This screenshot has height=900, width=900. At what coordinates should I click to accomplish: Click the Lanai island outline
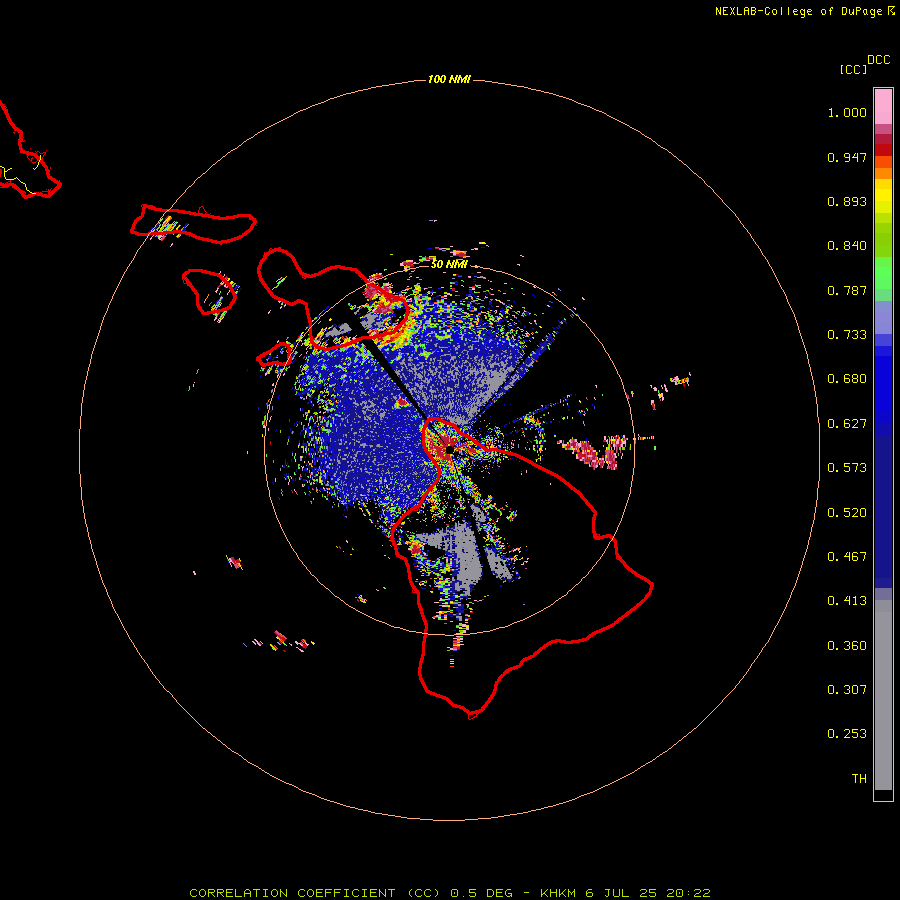210,292
